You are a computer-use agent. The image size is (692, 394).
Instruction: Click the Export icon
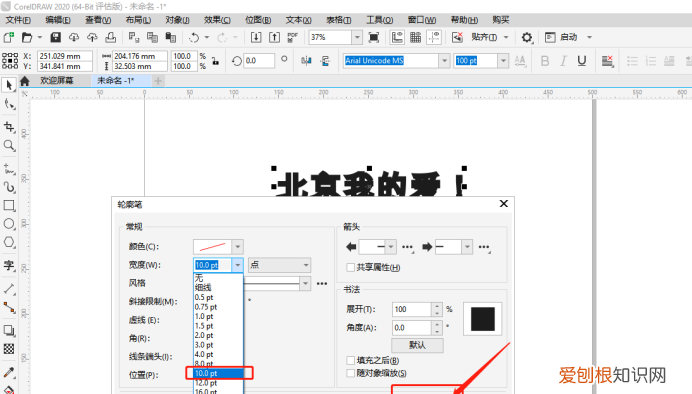coord(275,38)
